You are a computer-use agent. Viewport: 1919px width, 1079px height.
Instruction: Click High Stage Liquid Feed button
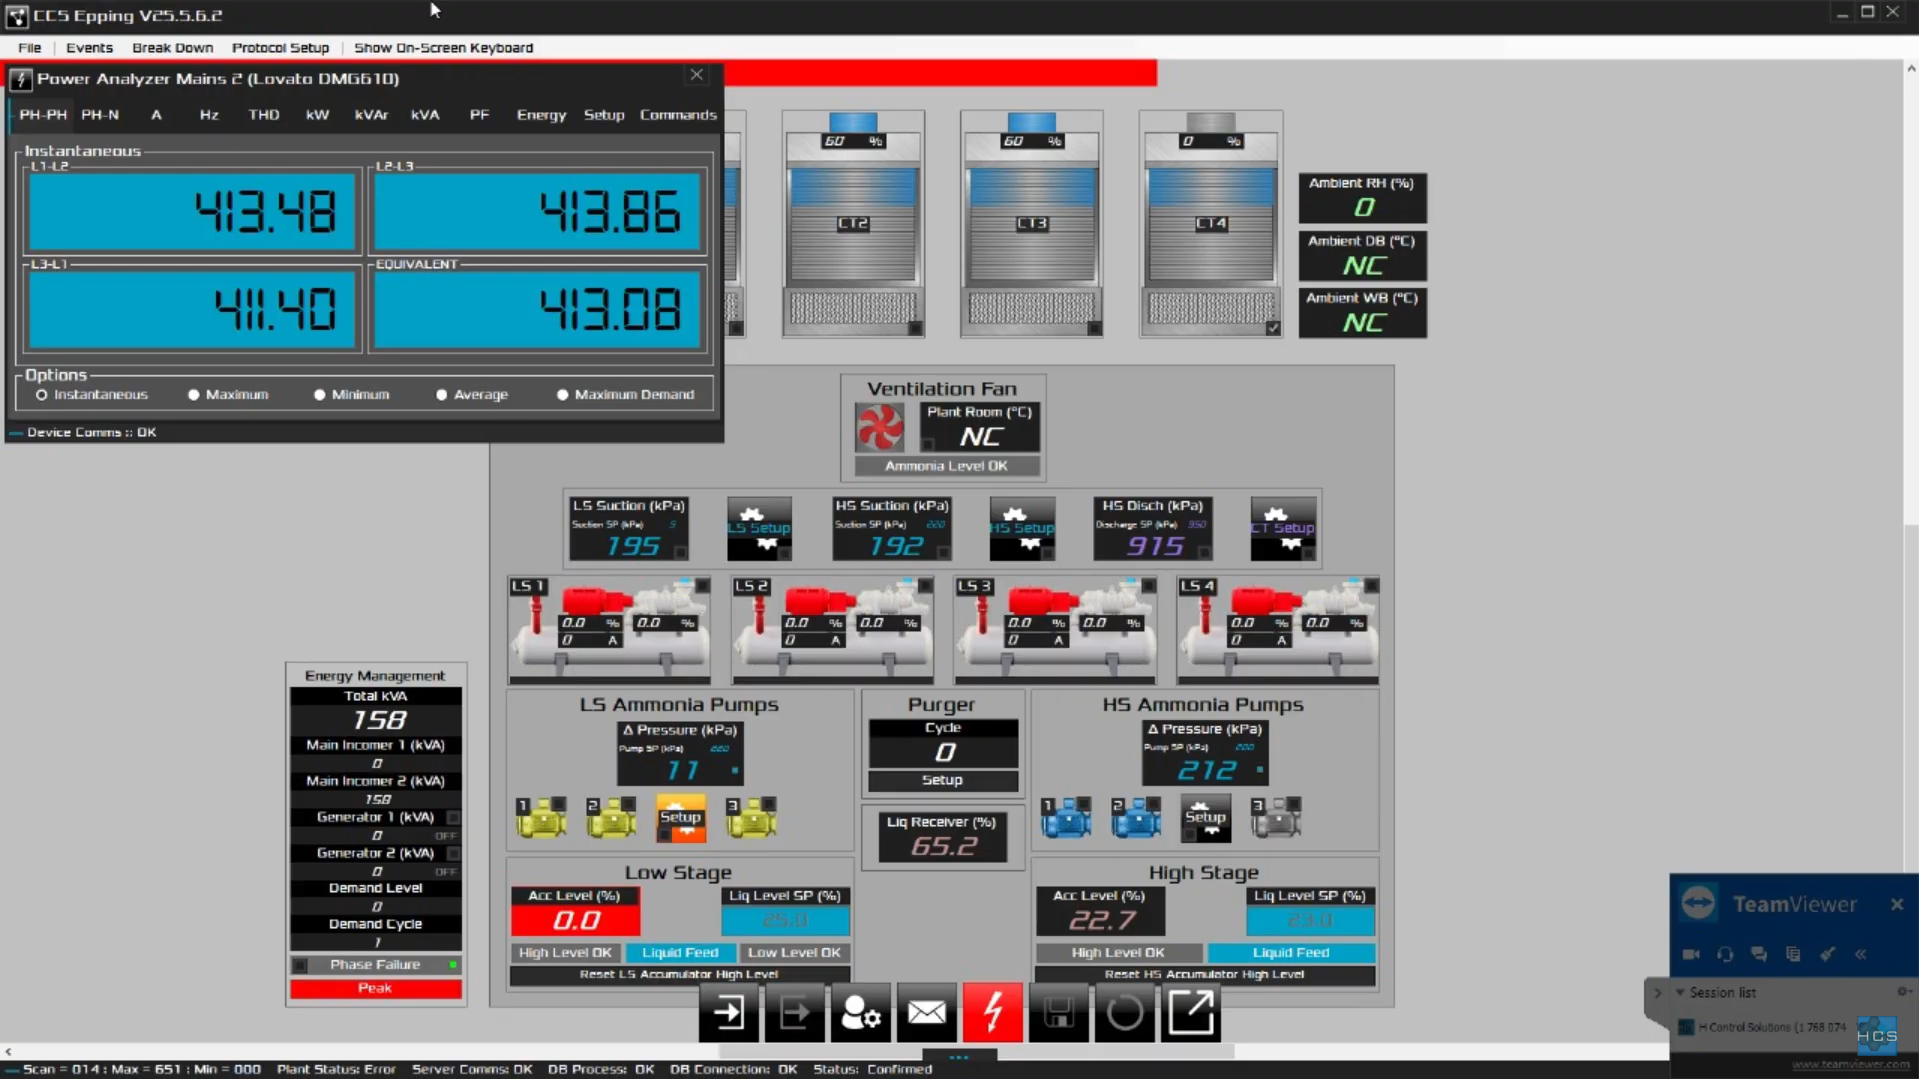pos(1291,953)
